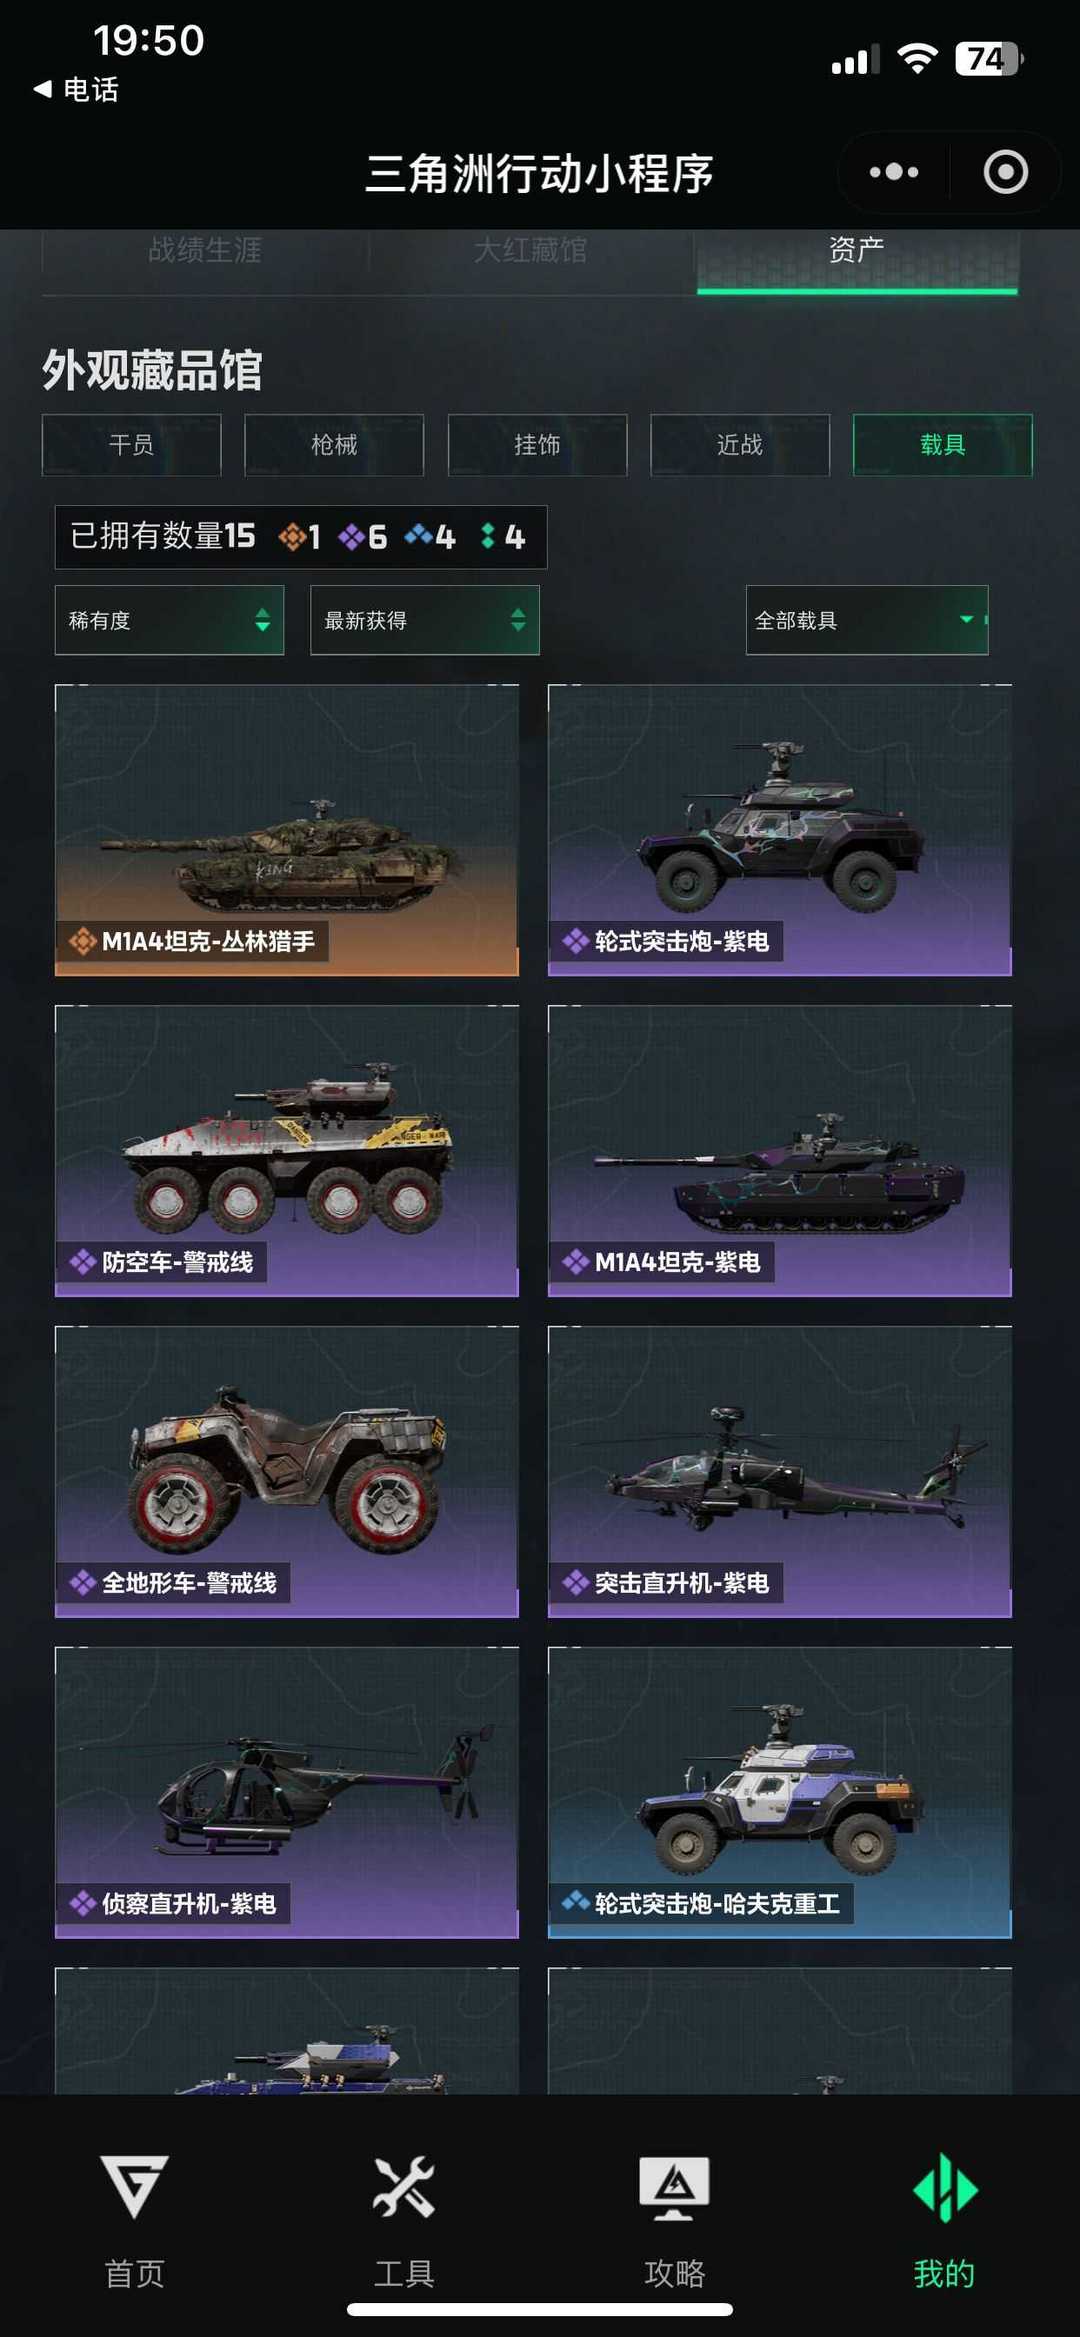Tap the mini program close circle icon
The height and width of the screenshot is (2337, 1080).
1005,172
